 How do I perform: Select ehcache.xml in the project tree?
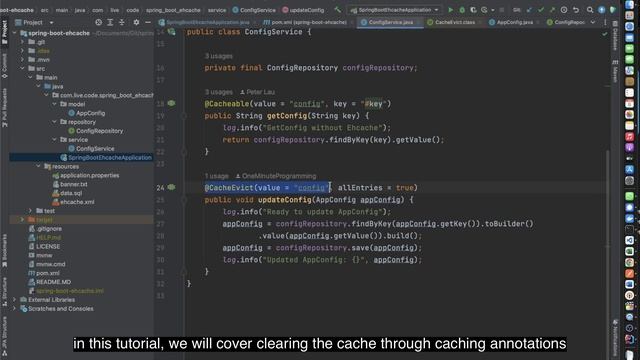point(73,202)
